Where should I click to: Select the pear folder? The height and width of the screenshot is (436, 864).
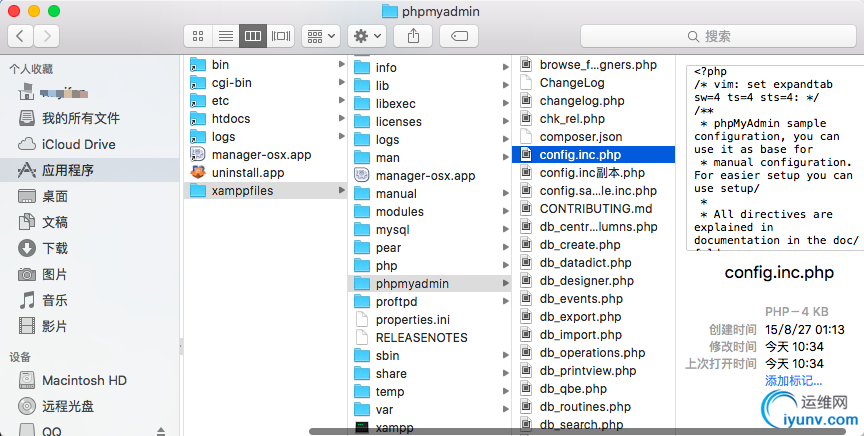(x=430, y=248)
